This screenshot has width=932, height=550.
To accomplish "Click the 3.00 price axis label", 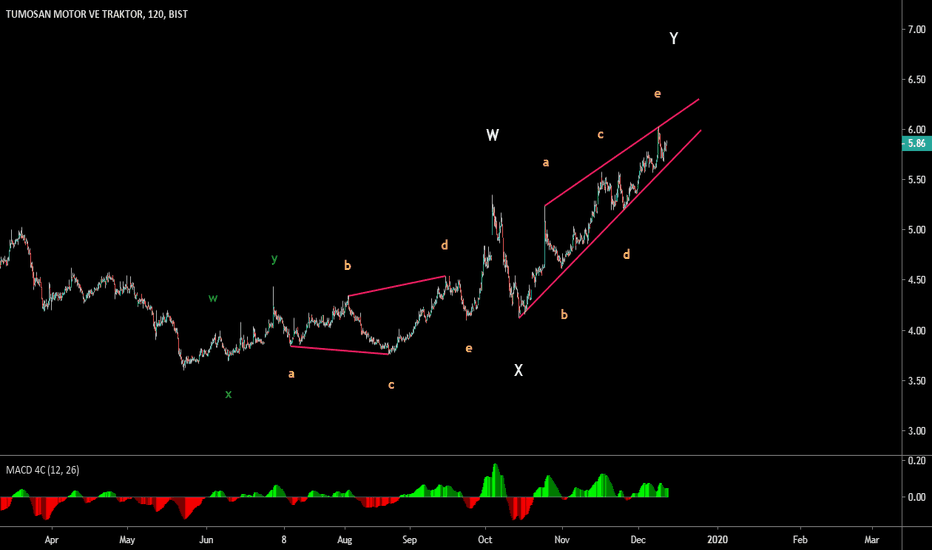I will pyautogui.click(x=917, y=431).
